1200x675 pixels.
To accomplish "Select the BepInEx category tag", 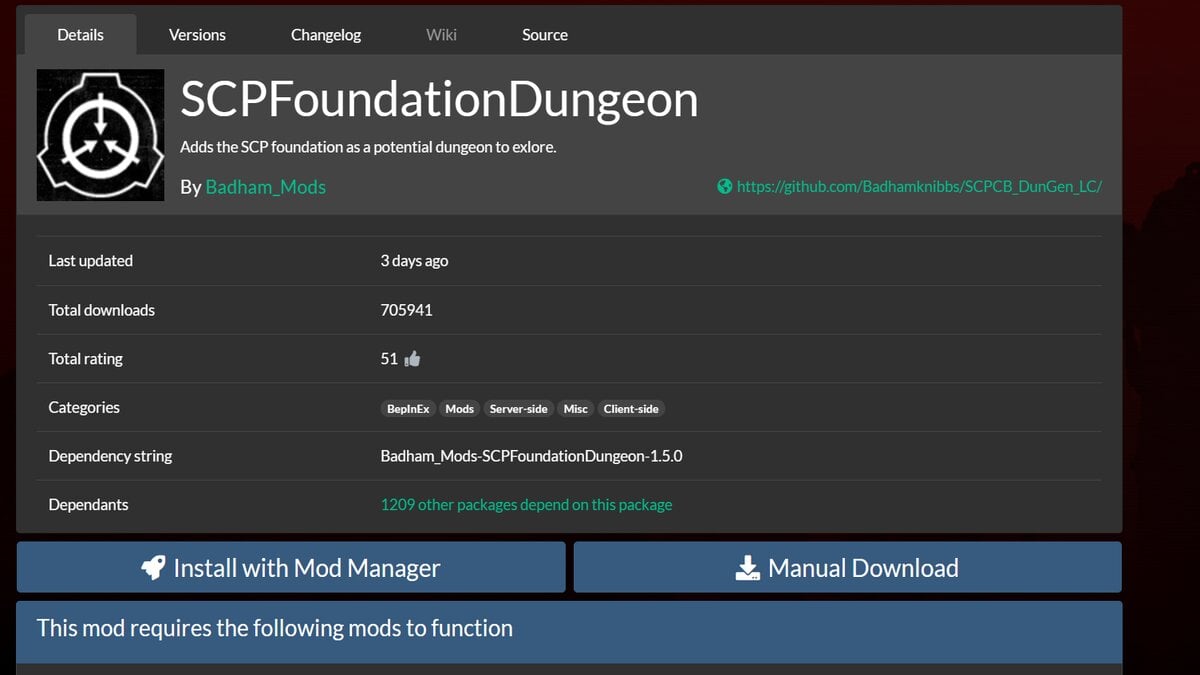I will coord(408,409).
